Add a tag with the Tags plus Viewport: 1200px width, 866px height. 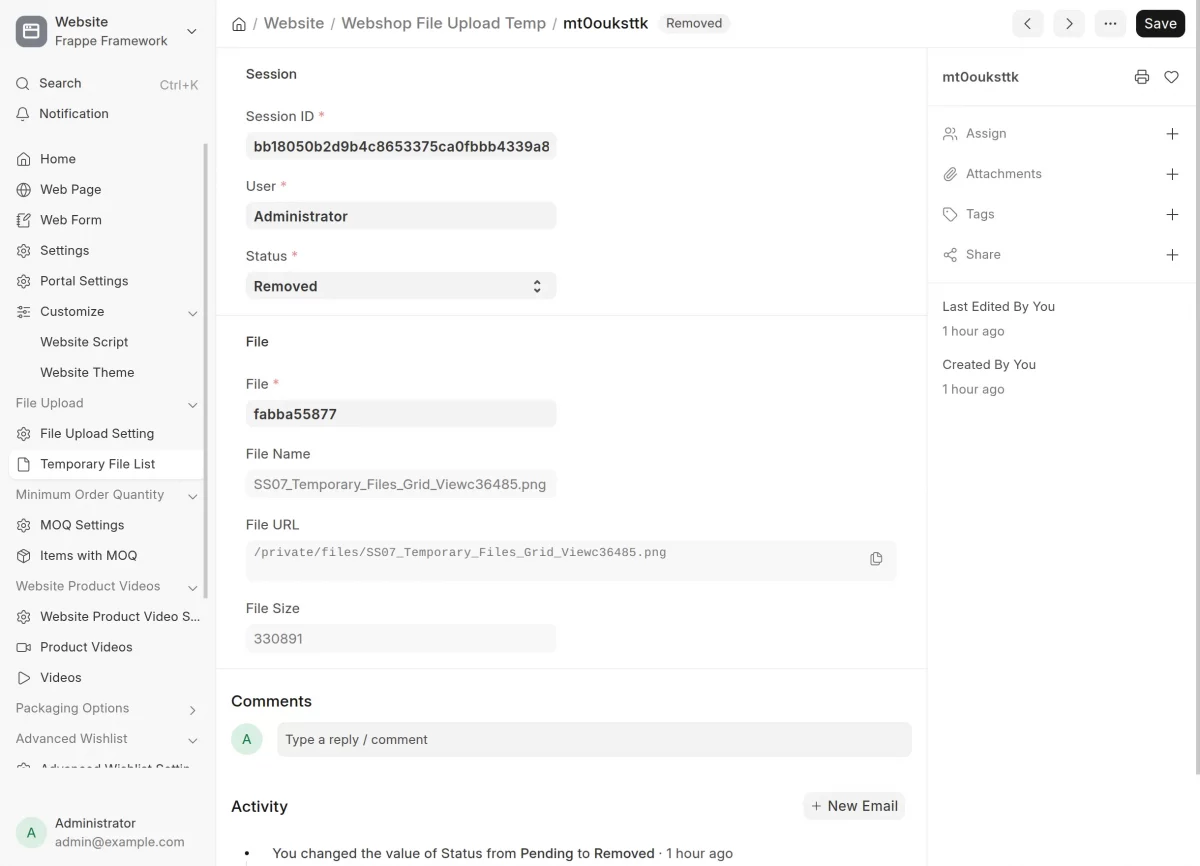click(x=1172, y=214)
